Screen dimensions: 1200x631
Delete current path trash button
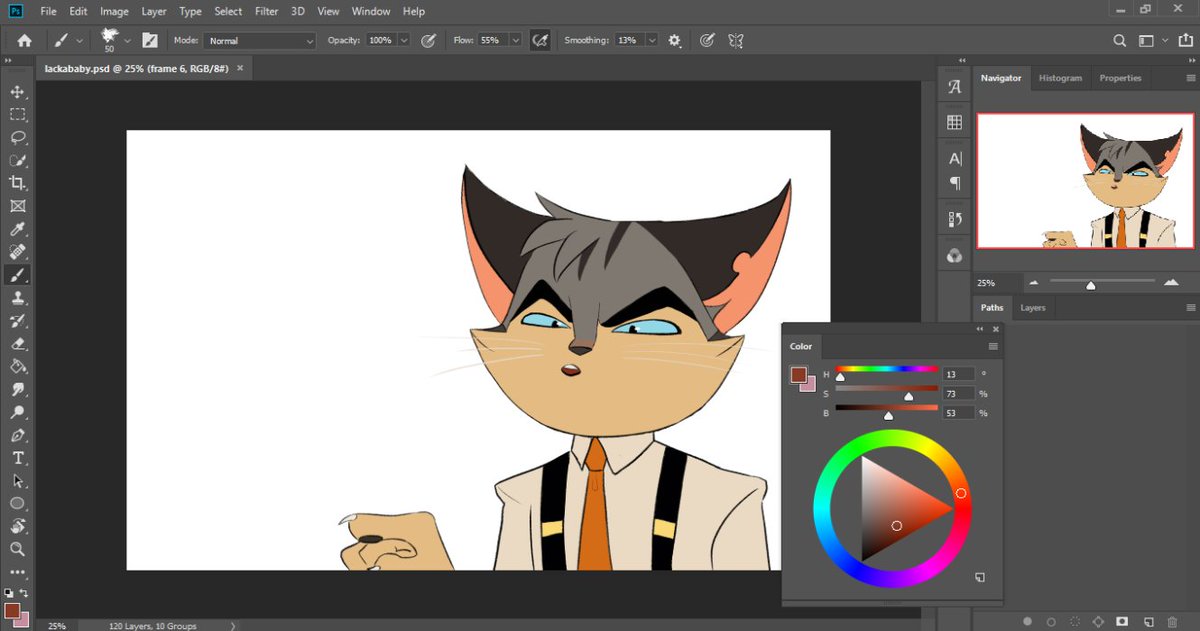pos(1172,621)
